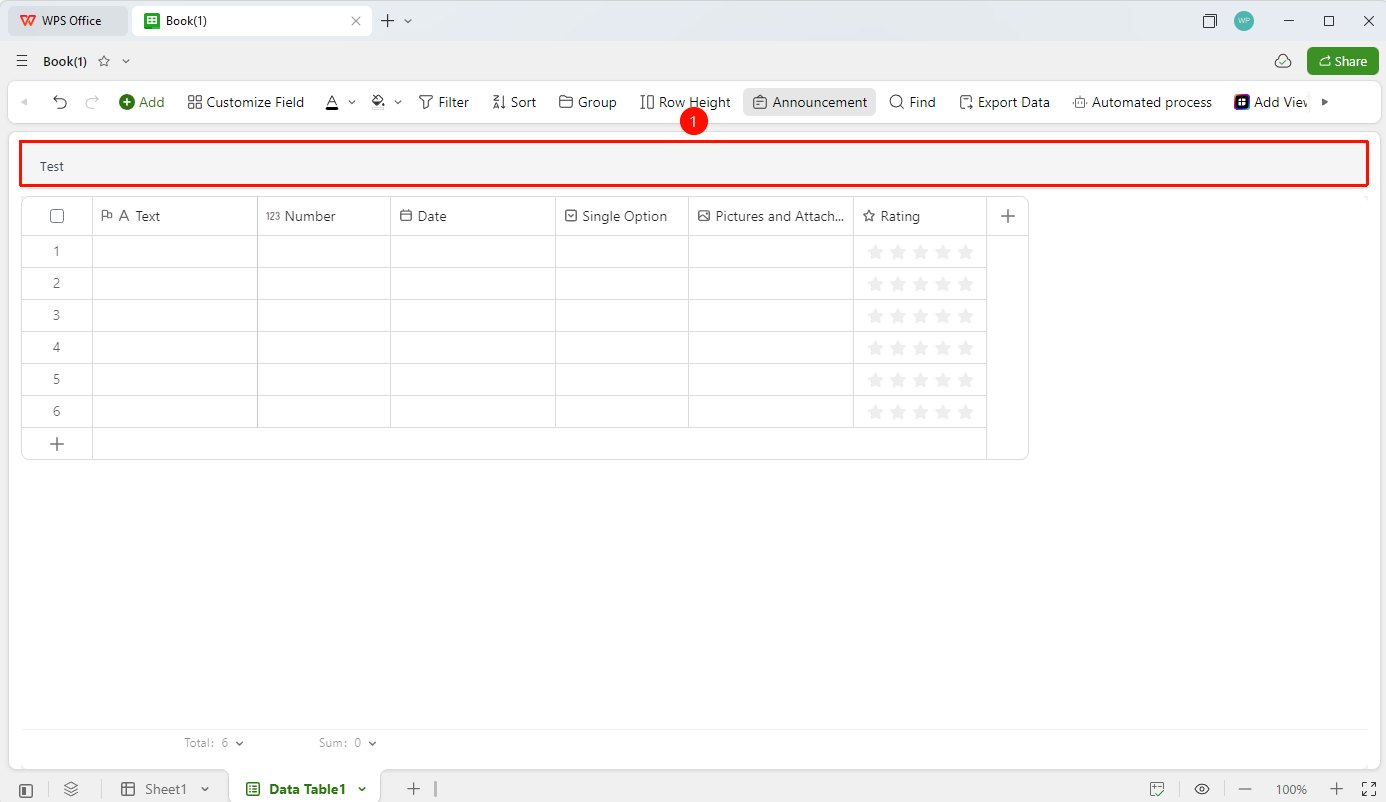Add a new row with the bottom plus

[x=57, y=444]
